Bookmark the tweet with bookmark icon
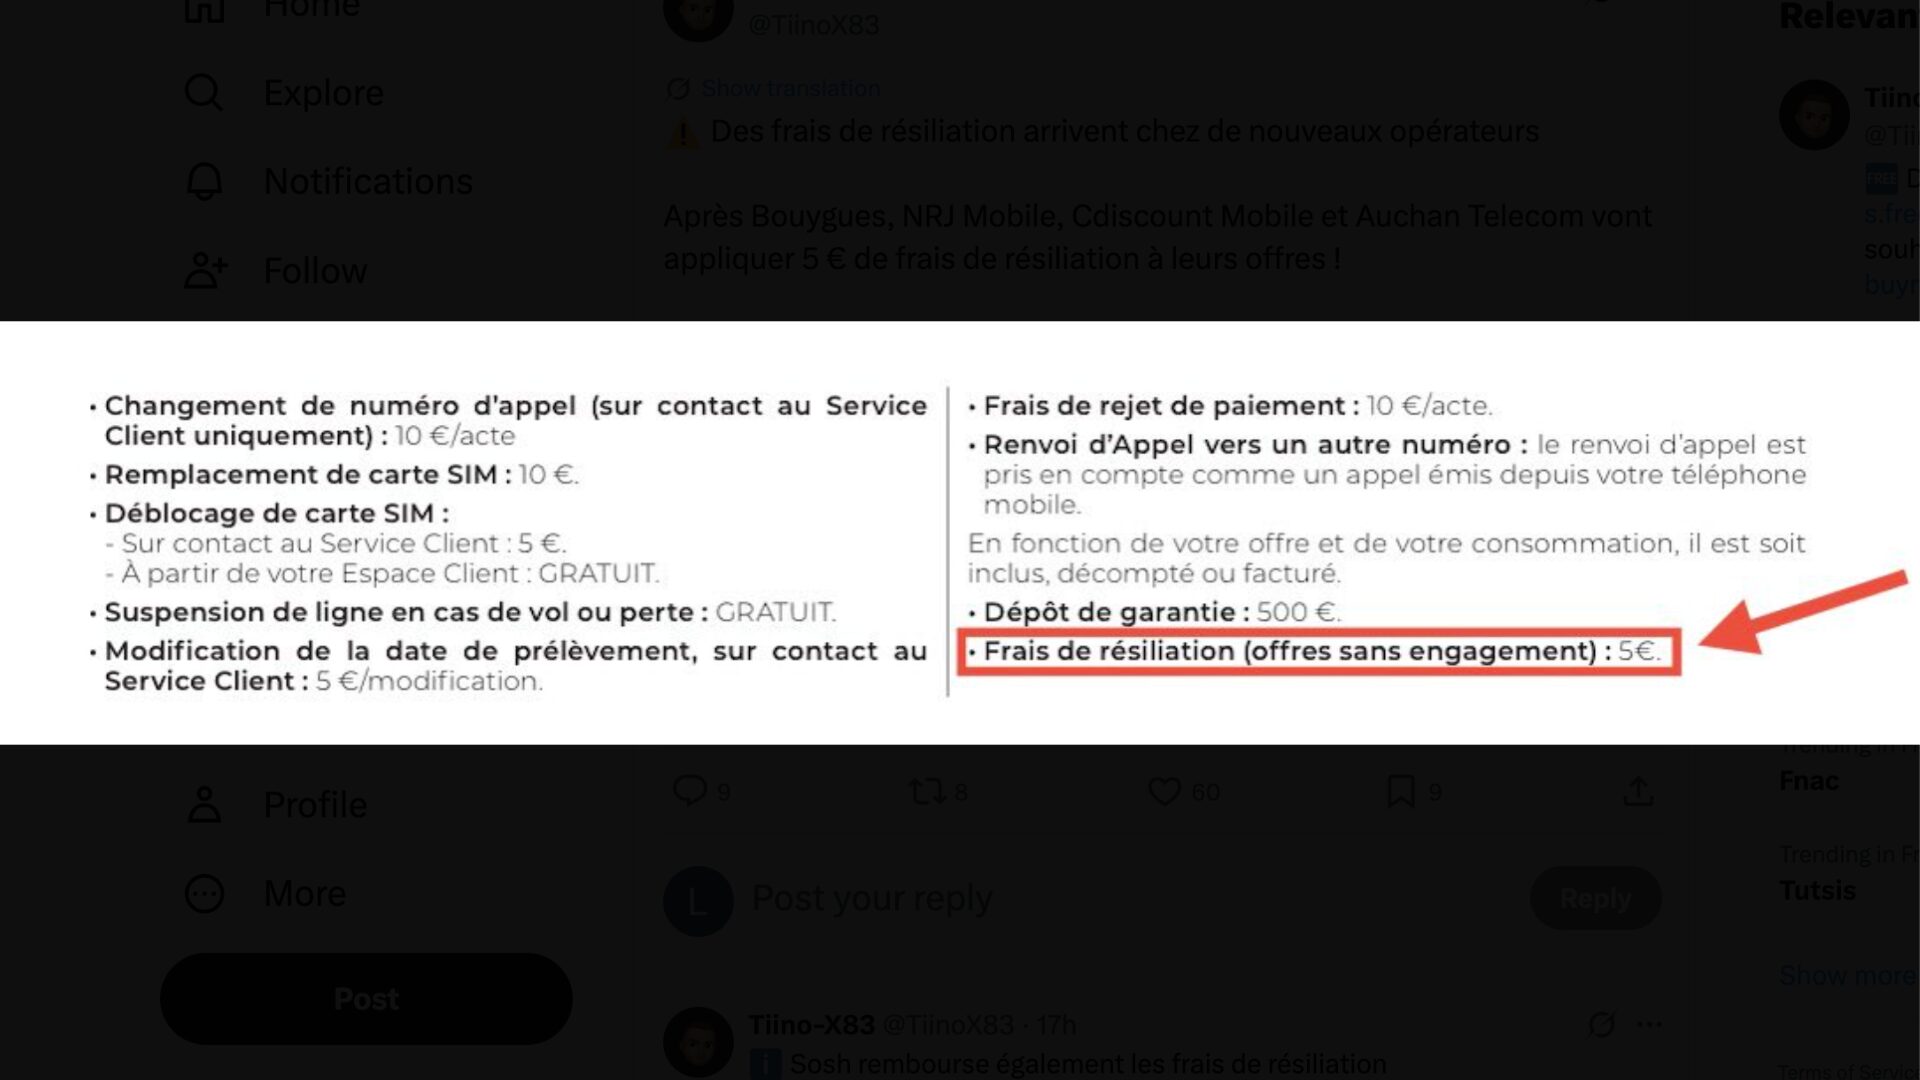The height and width of the screenshot is (1080, 1920). [1401, 792]
